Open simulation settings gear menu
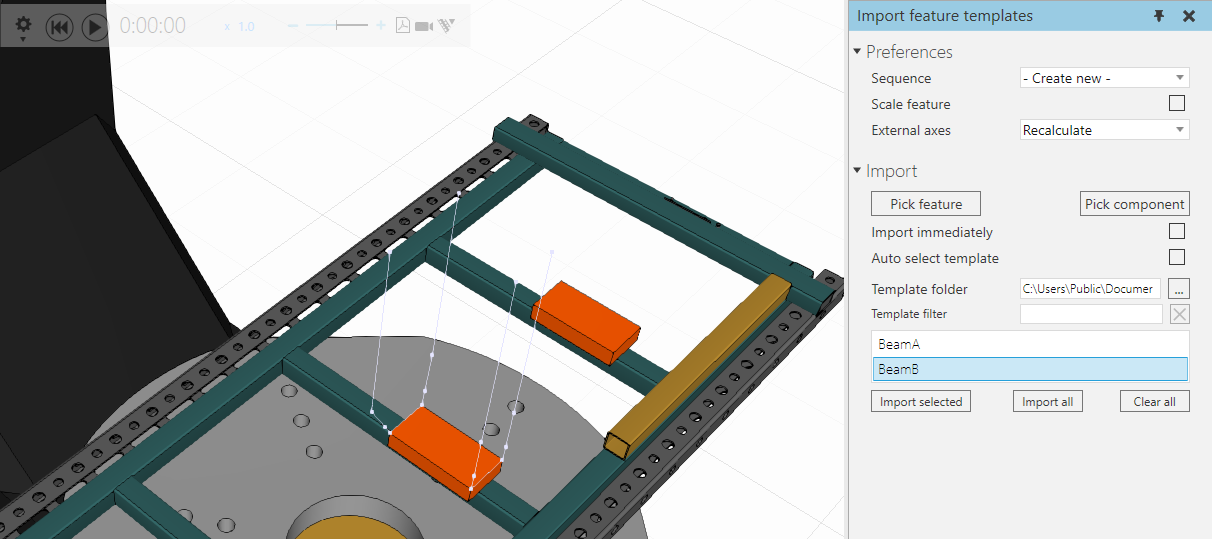Screen dimensions: 1212x539 tap(23, 27)
